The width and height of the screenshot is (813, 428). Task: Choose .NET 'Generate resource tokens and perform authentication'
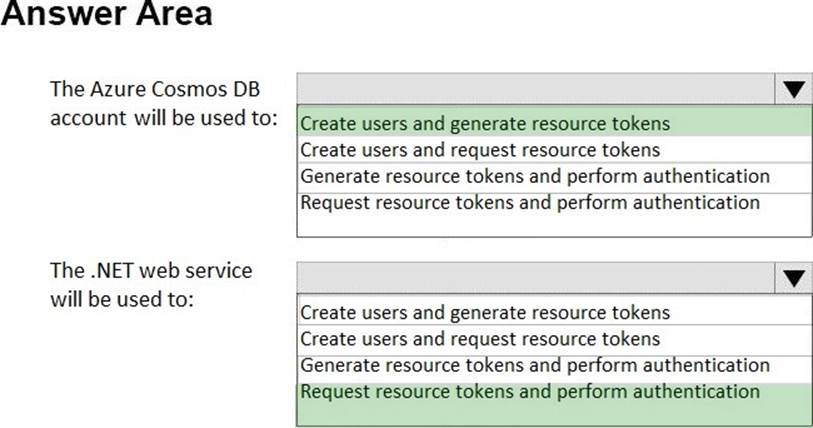tap(535, 365)
